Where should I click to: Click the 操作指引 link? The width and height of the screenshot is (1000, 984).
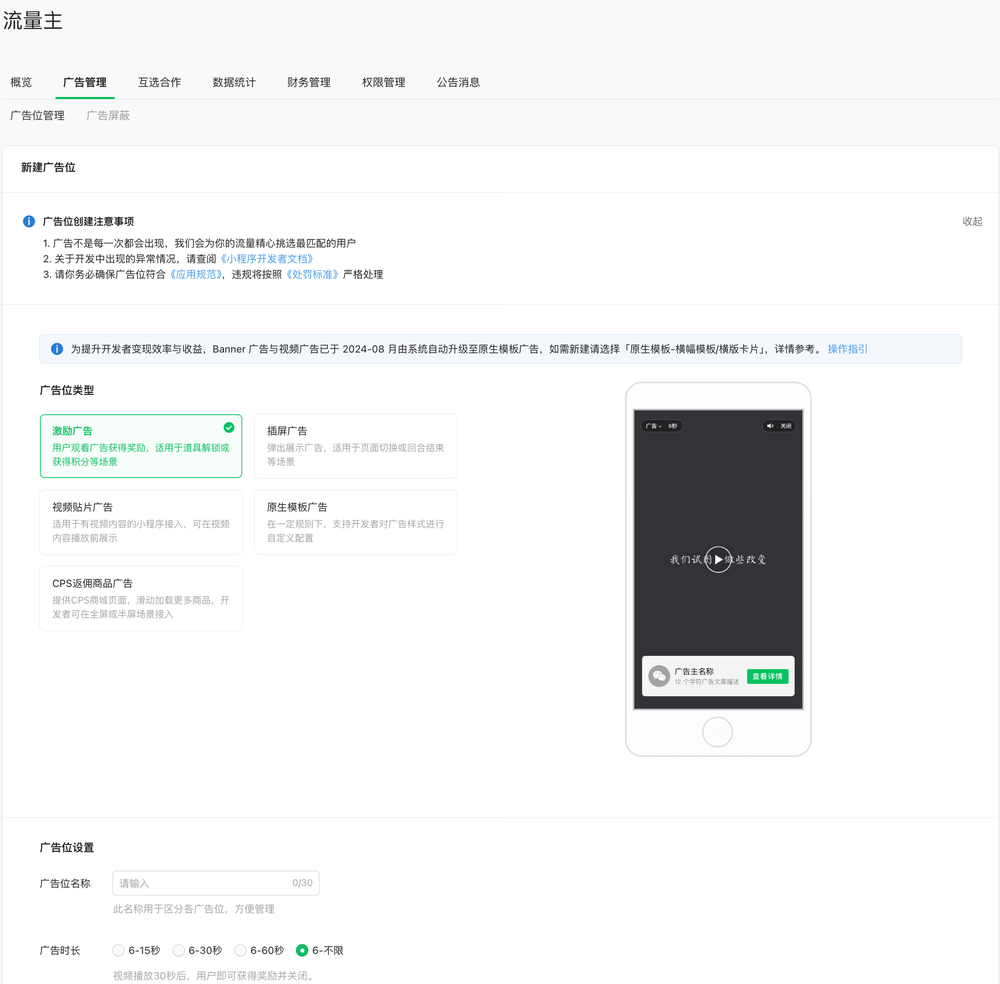(x=847, y=349)
